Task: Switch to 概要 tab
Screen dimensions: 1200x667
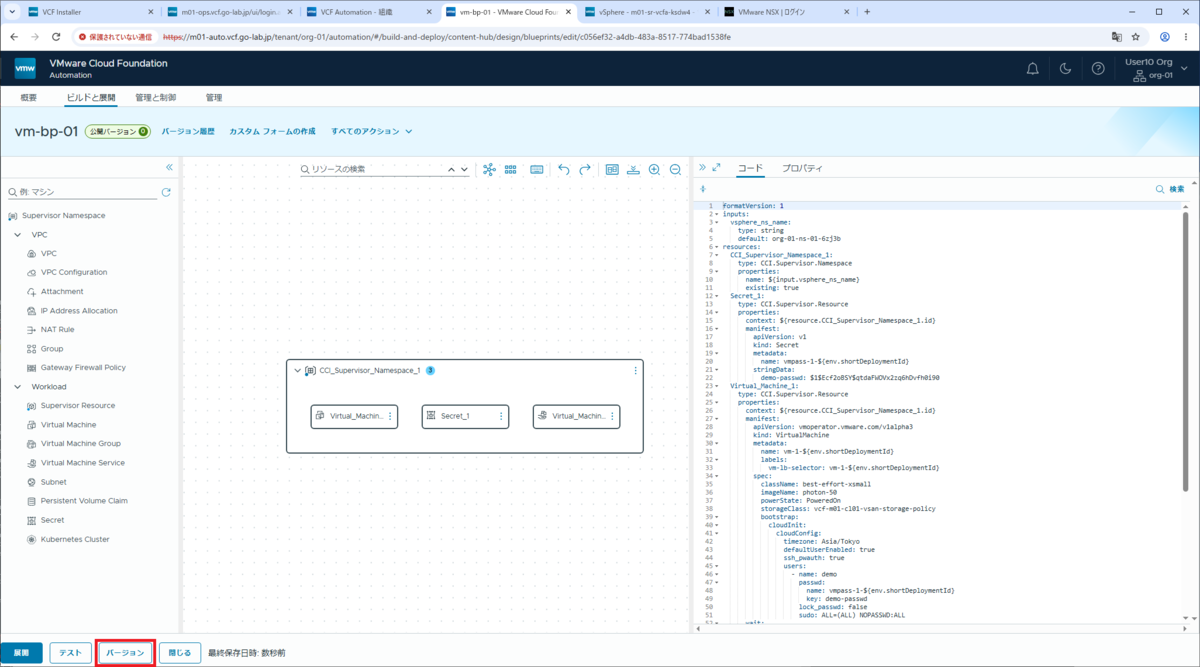Action: [29, 98]
